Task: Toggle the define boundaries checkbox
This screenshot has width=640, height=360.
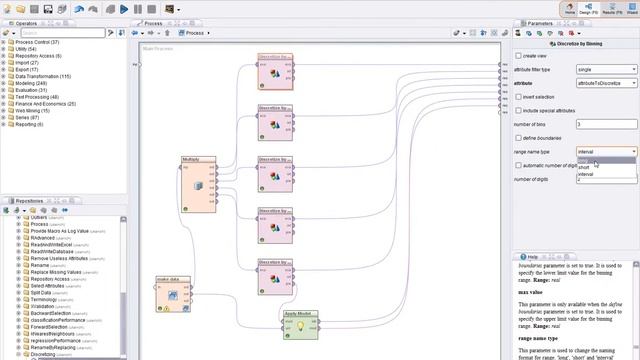Action: click(x=518, y=138)
